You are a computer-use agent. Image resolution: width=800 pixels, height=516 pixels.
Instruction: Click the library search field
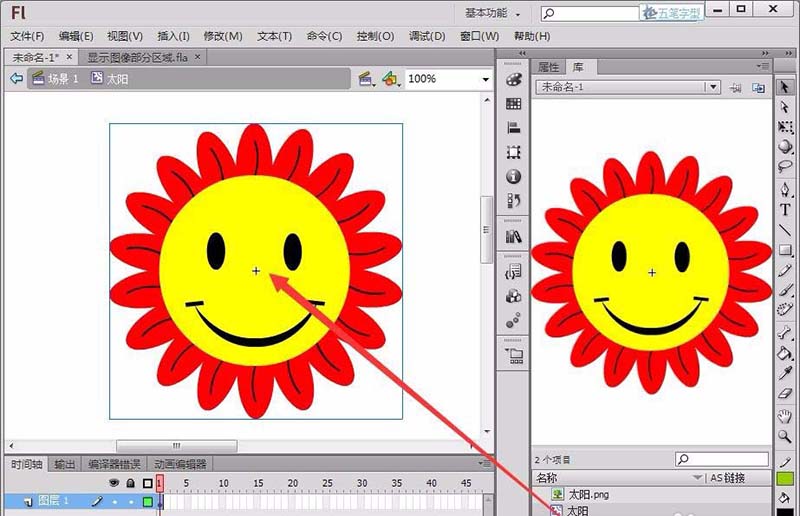pyautogui.click(x=721, y=459)
